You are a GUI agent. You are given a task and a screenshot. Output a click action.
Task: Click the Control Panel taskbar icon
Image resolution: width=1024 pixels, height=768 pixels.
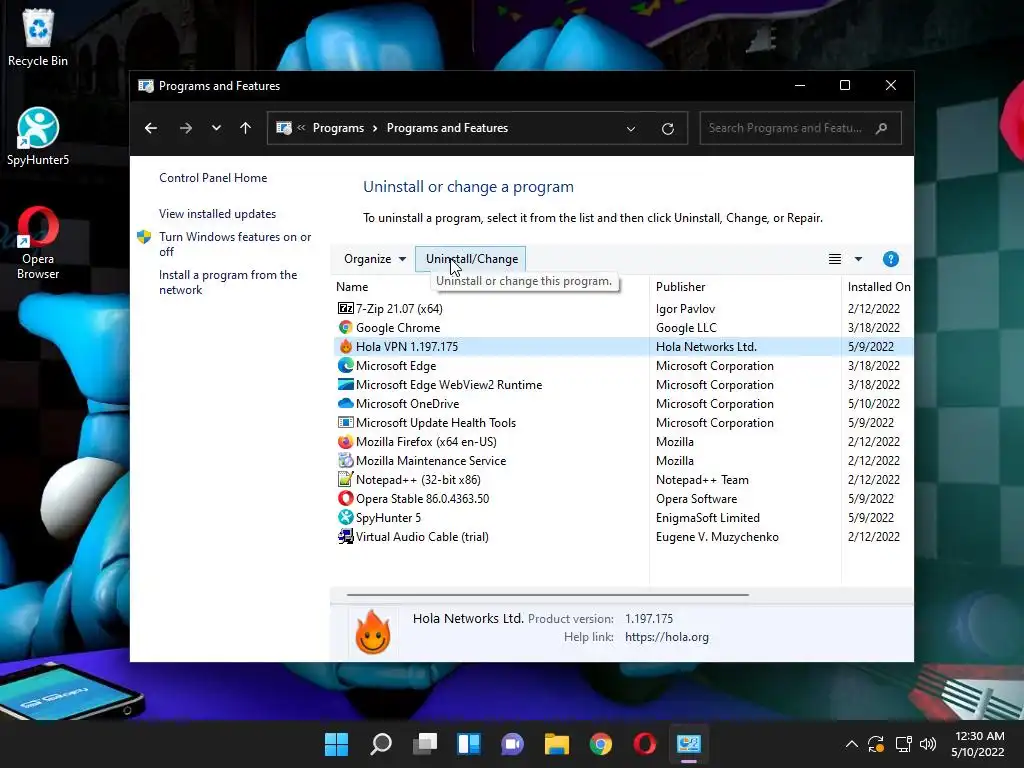pyautogui.click(x=688, y=744)
